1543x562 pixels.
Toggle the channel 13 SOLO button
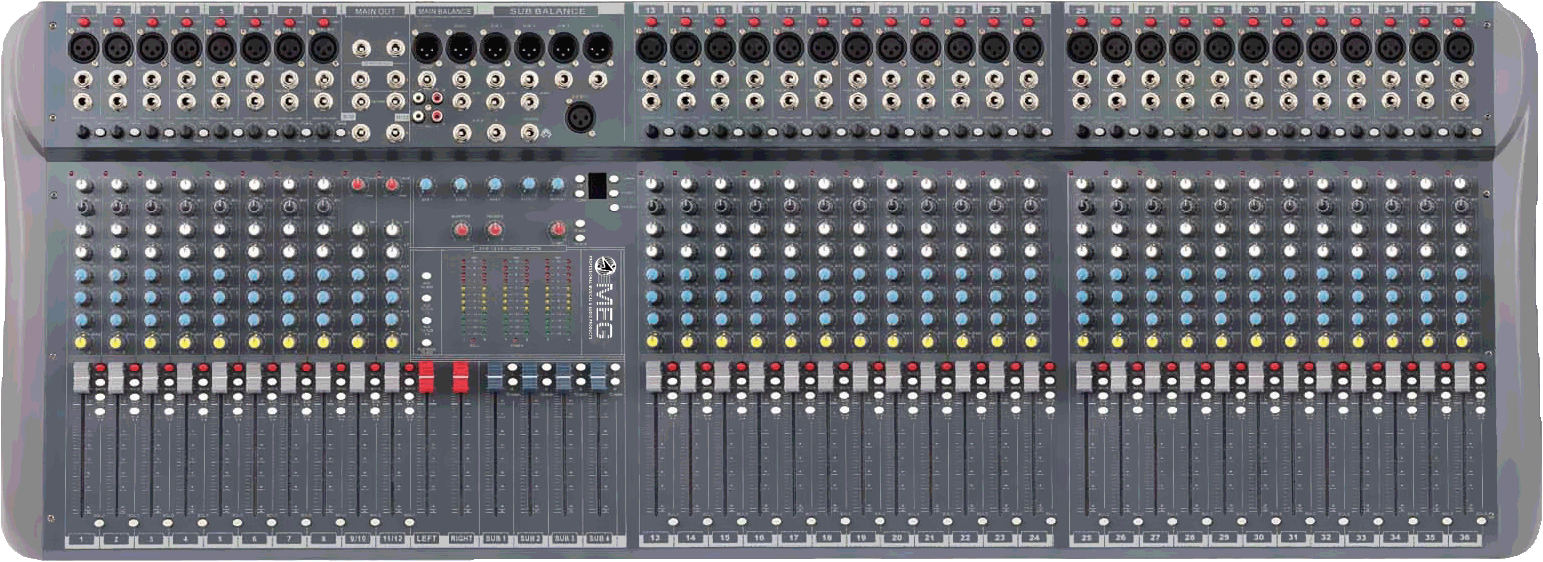click(673, 523)
